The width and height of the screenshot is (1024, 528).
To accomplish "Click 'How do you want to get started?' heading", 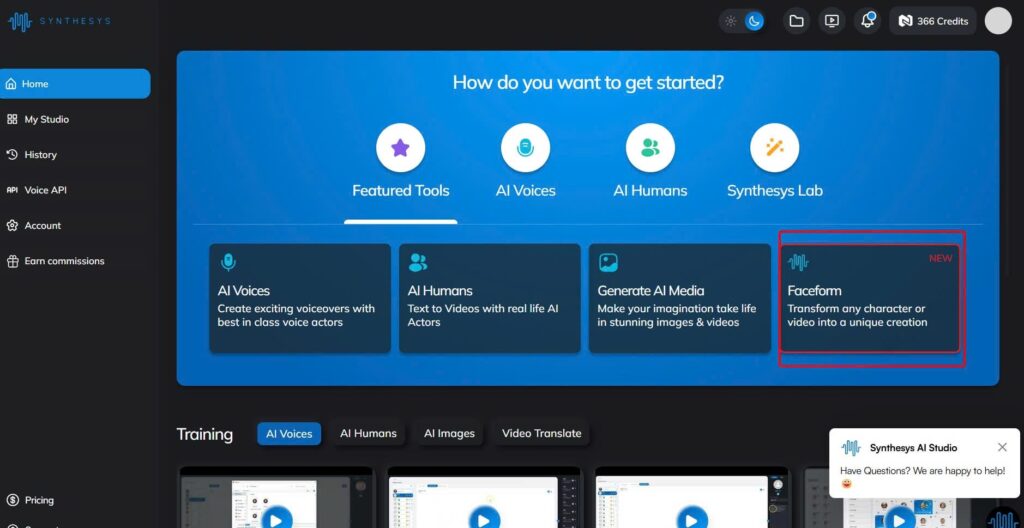I will point(588,83).
